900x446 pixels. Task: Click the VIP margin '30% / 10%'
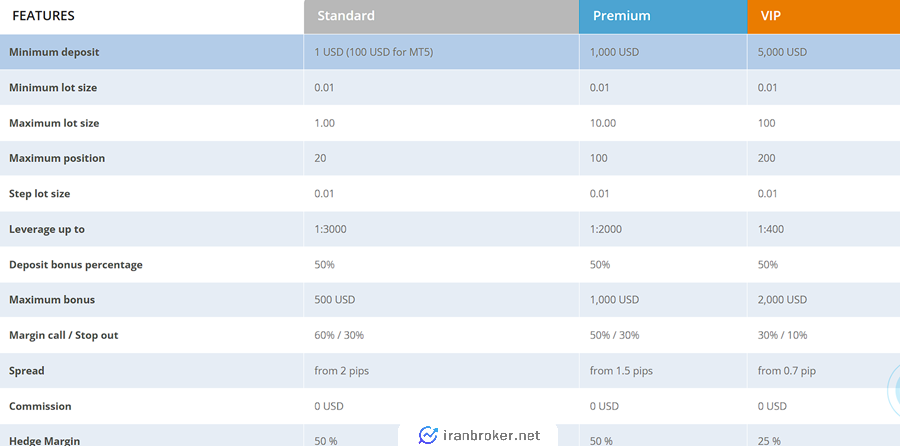(782, 335)
